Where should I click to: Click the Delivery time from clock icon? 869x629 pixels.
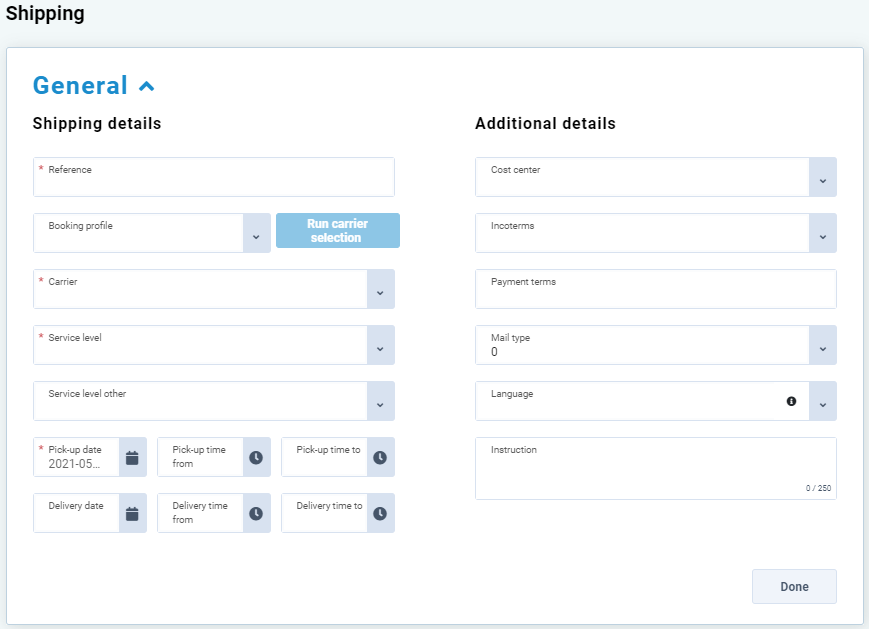(x=256, y=513)
